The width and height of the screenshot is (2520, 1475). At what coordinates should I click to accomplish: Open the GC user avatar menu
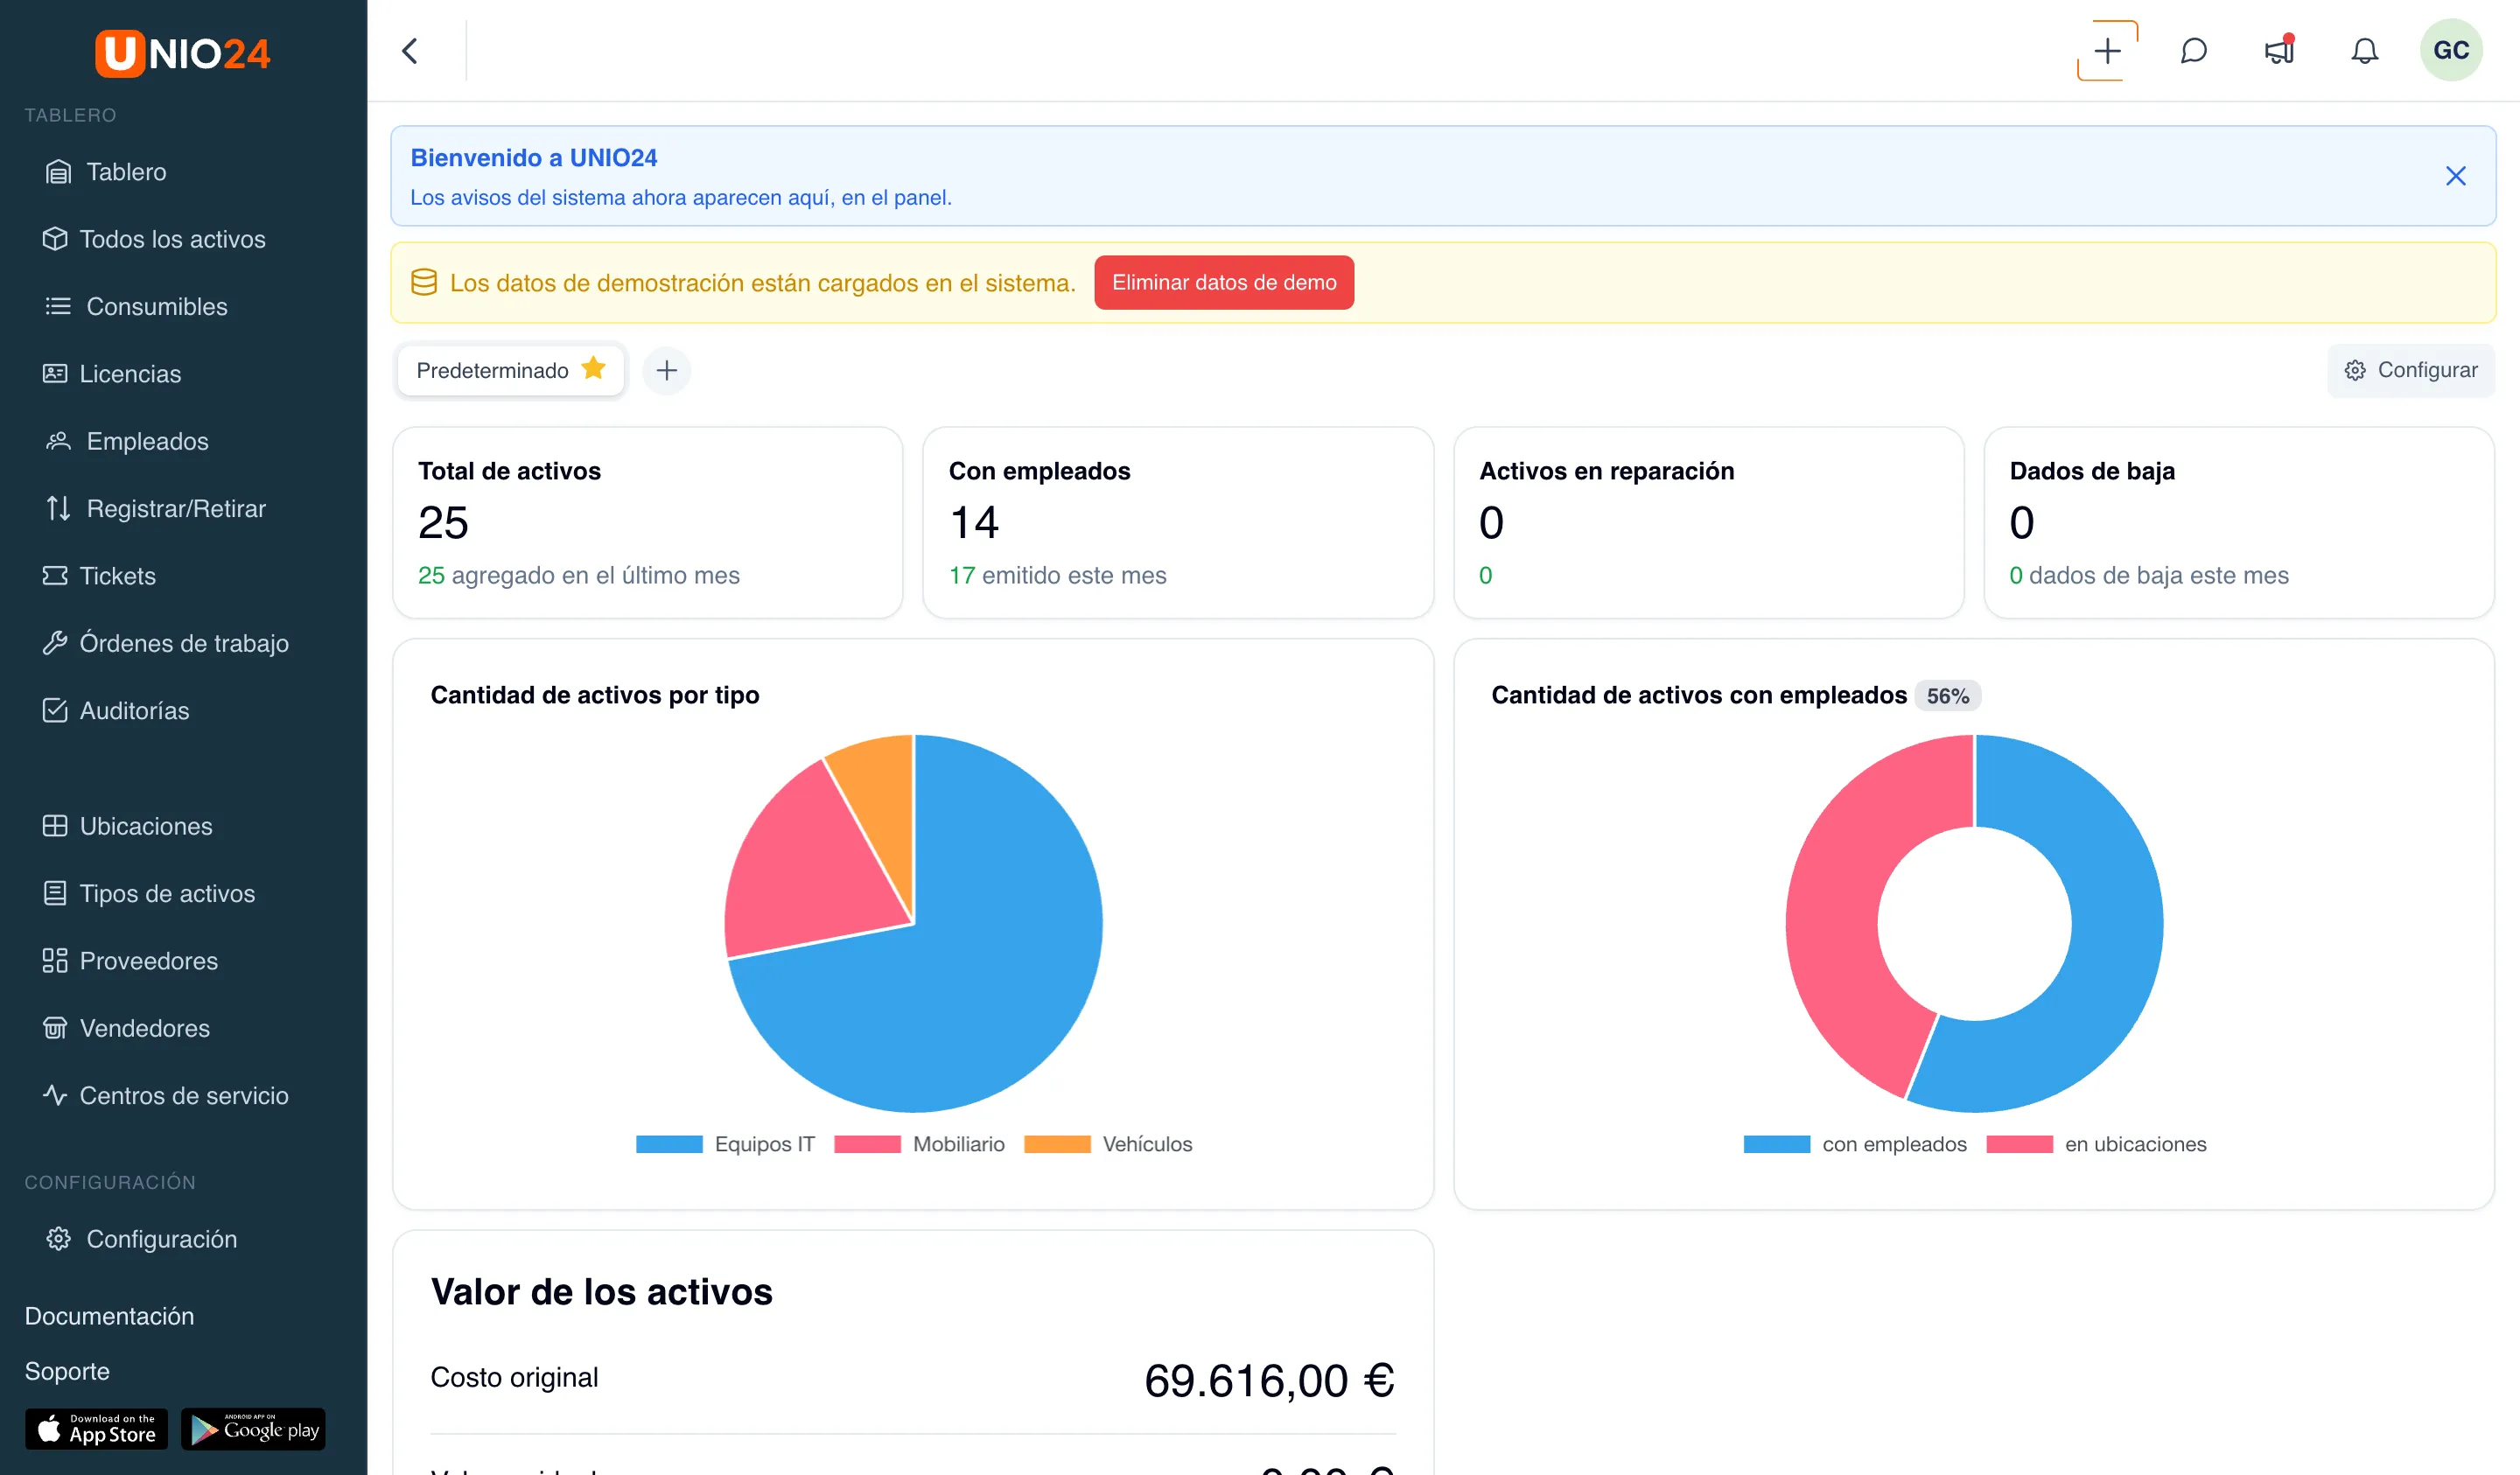click(2451, 51)
